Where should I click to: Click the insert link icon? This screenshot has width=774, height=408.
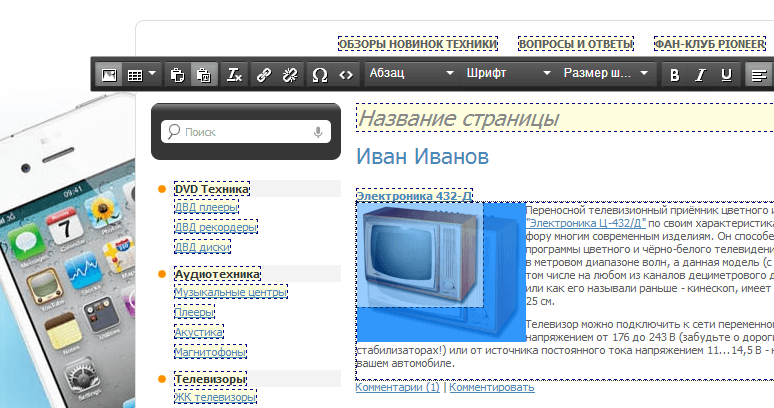(264, 74)
